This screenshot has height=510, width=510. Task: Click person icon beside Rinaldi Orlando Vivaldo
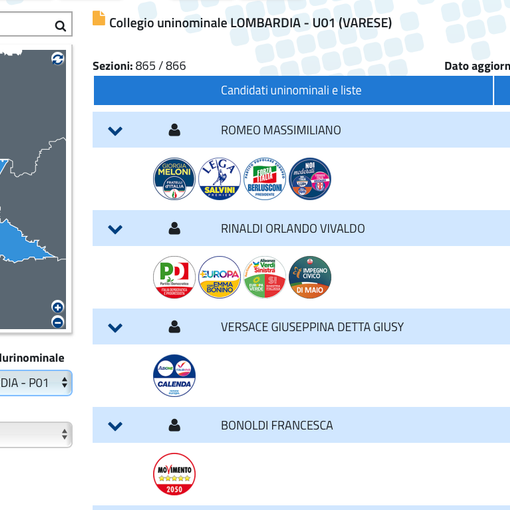pyautogui.click(x=174, y=228)
